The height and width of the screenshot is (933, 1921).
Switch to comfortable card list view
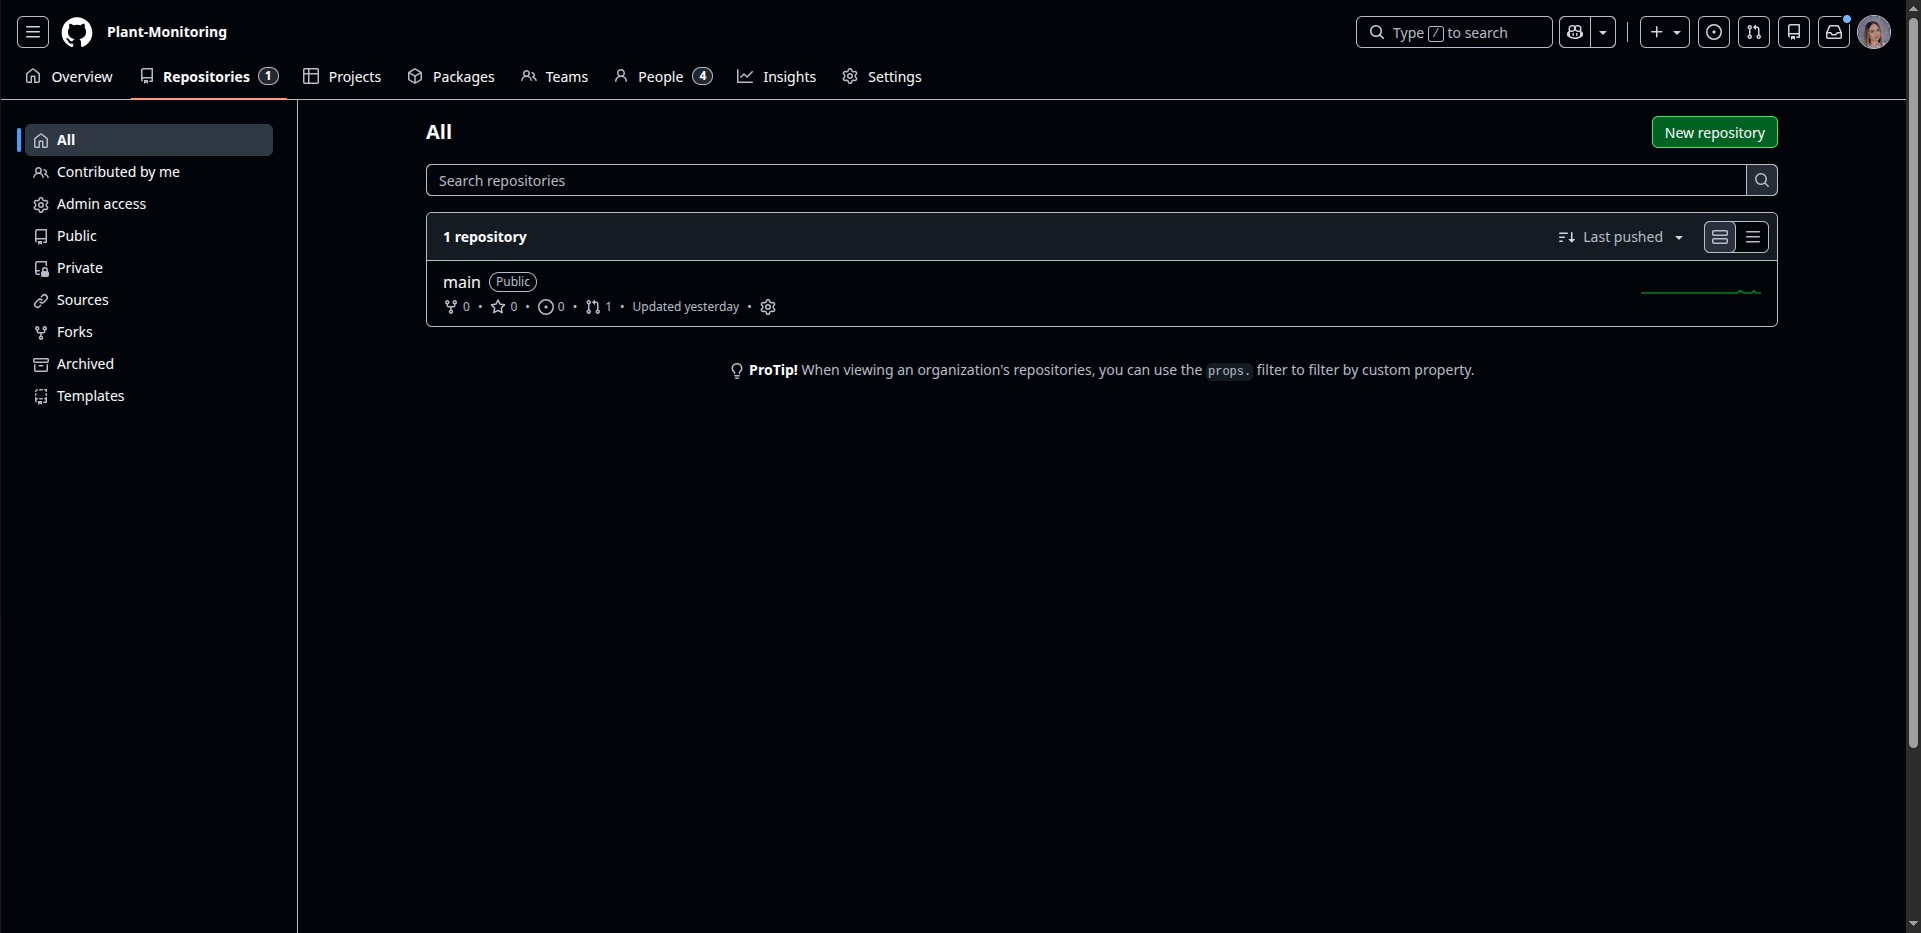coord(1720,237)
